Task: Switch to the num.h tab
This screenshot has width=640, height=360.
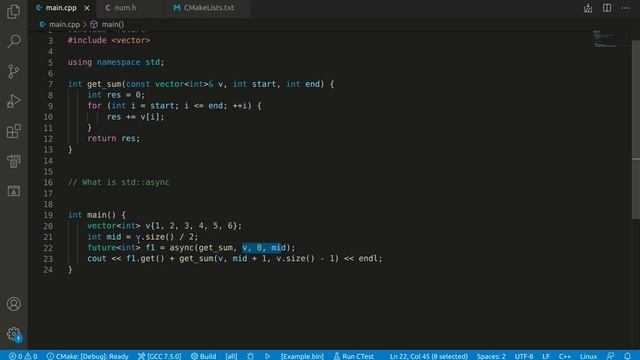Action: point(125,8)
